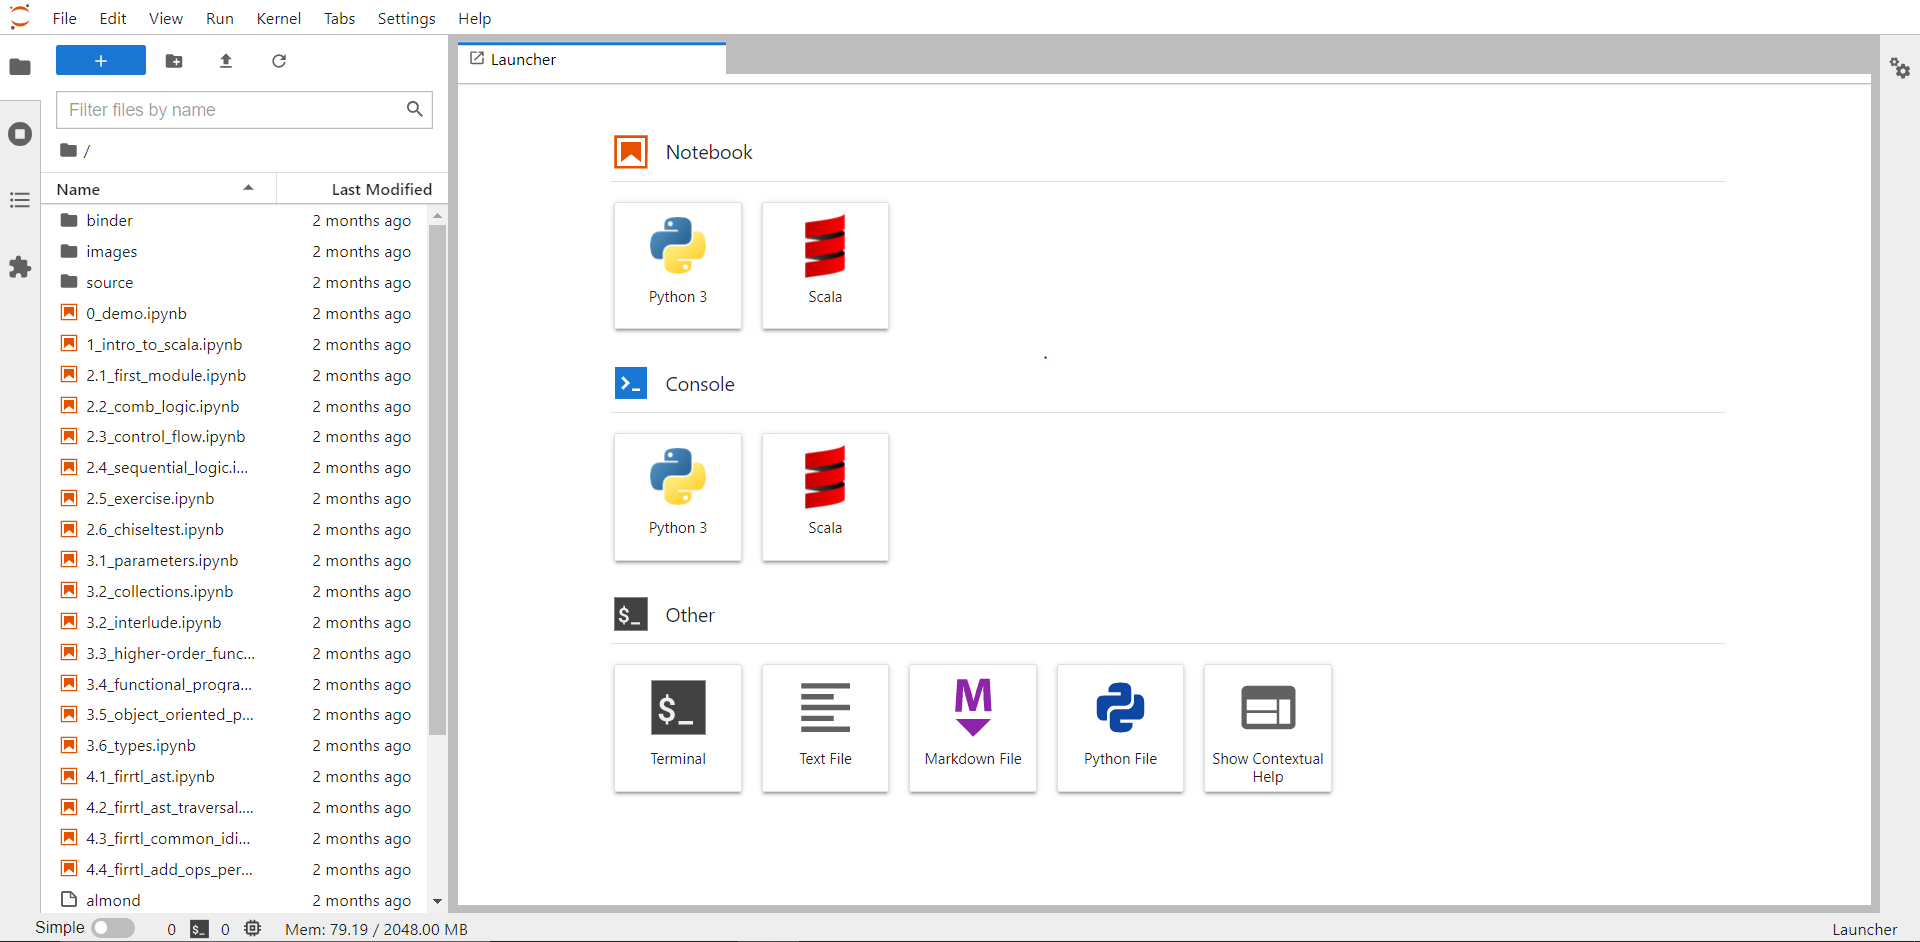This screenshot has width=1920, height=942.
Task: Create a new folder
Action: point(174,61)
